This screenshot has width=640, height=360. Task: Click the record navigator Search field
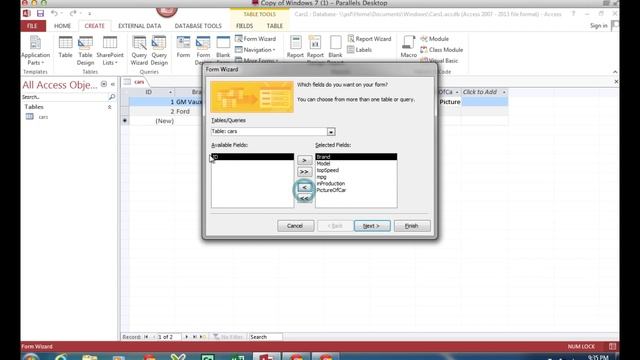point(266,337)
